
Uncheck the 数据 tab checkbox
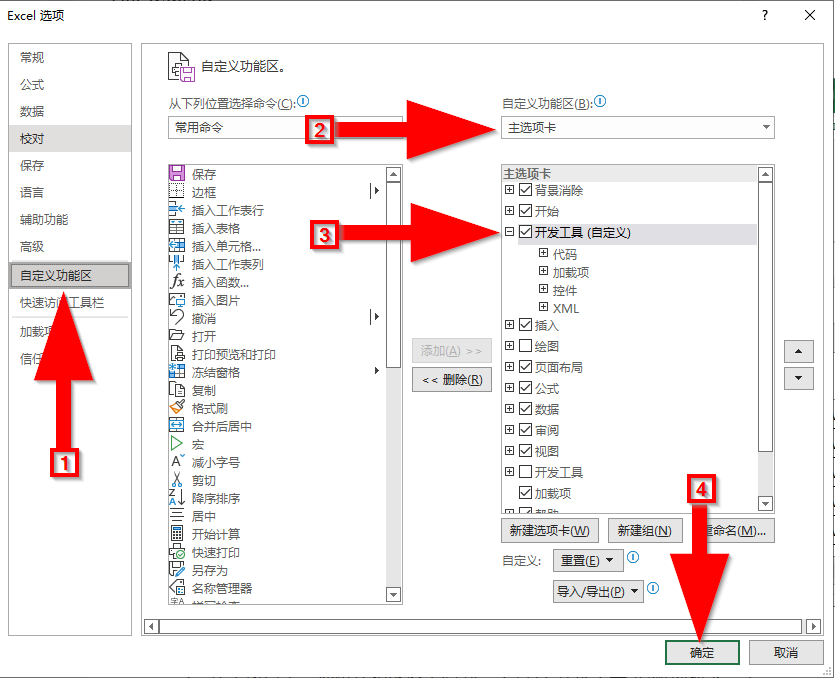click(526, 409)
